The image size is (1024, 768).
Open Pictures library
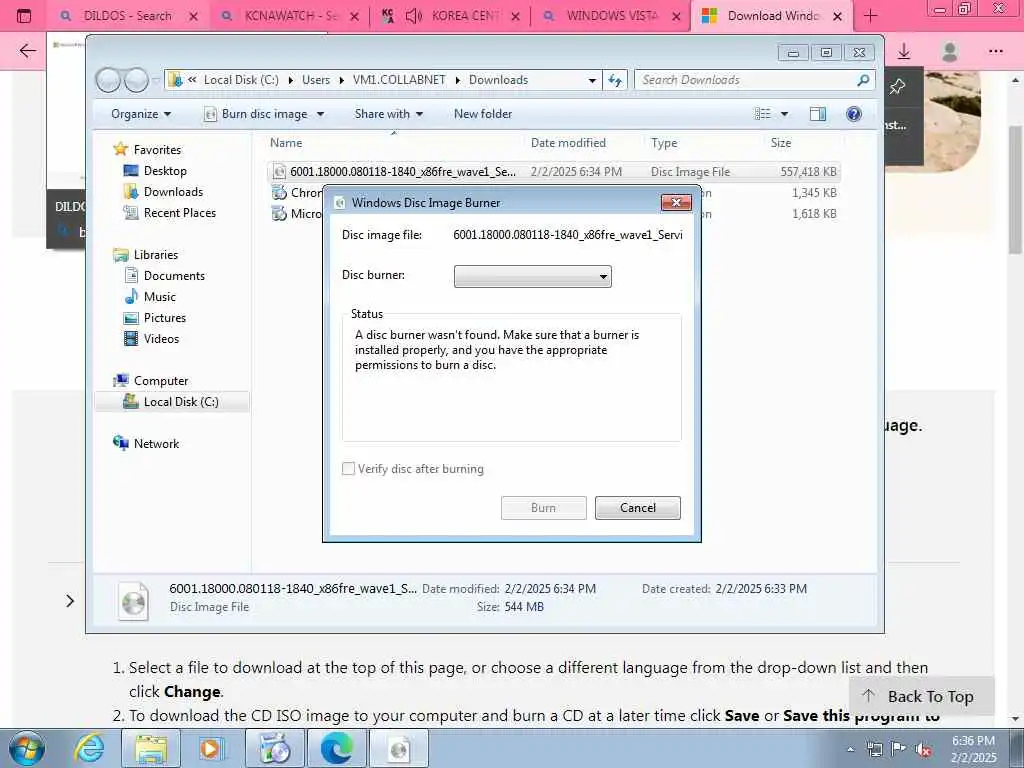[165, 317]
